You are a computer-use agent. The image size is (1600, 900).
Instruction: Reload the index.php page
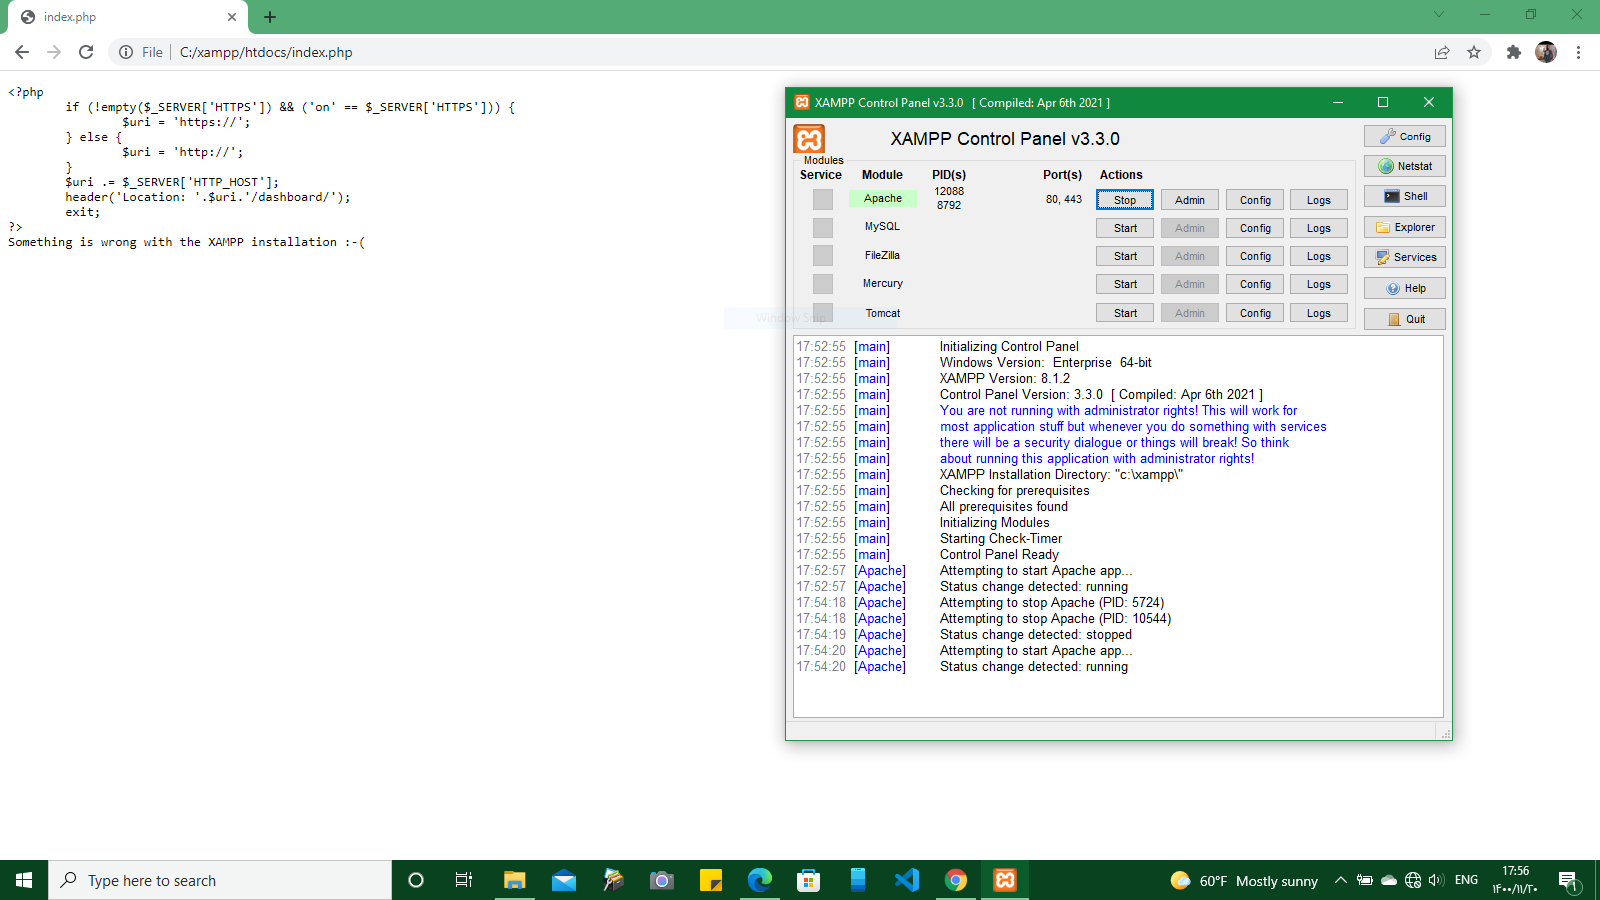[x=86, y=52]
